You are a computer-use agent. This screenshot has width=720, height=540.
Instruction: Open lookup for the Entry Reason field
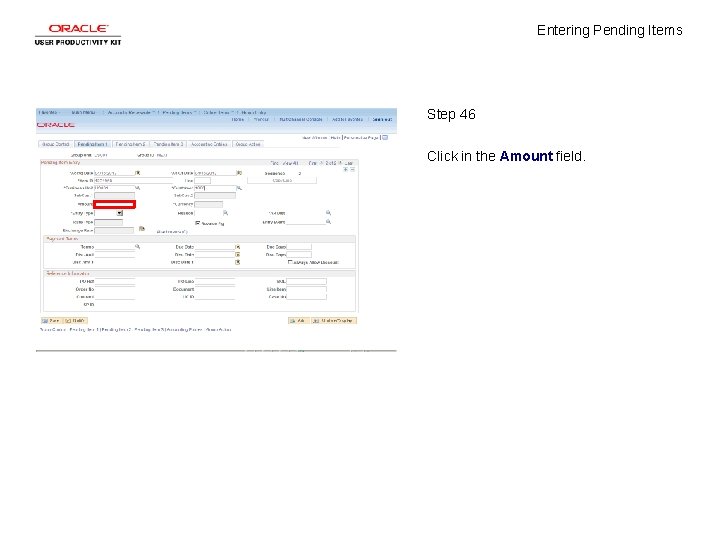(328, 222)
